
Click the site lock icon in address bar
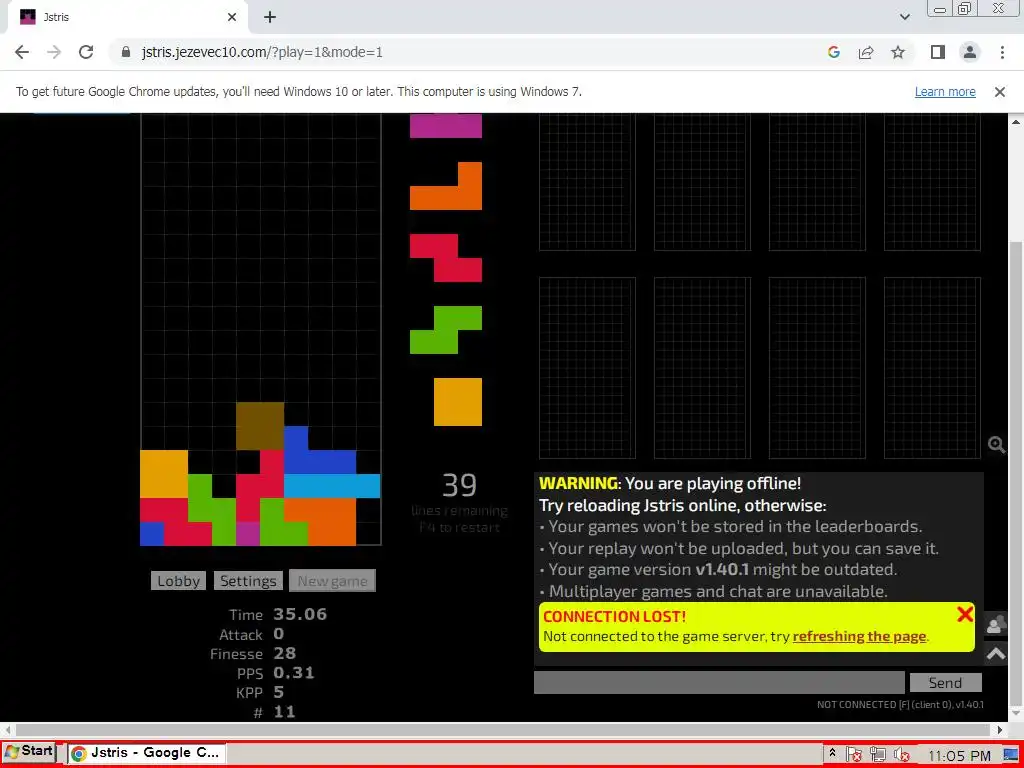[x=126, y=52]
